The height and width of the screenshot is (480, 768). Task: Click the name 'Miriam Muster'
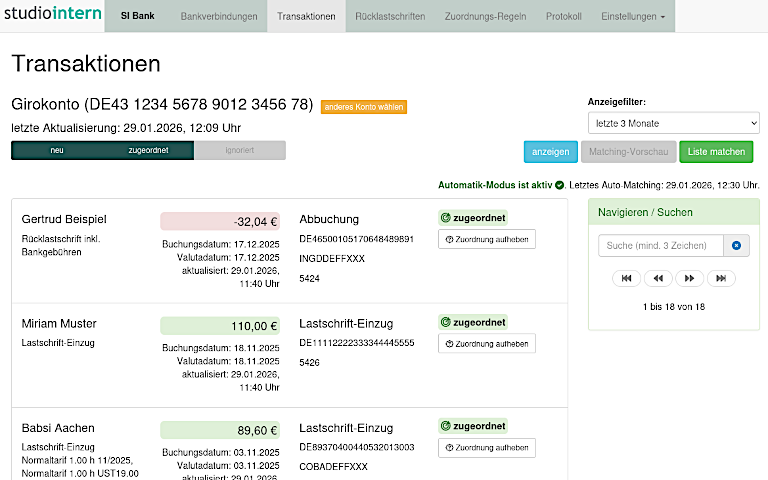coord(59,323)
